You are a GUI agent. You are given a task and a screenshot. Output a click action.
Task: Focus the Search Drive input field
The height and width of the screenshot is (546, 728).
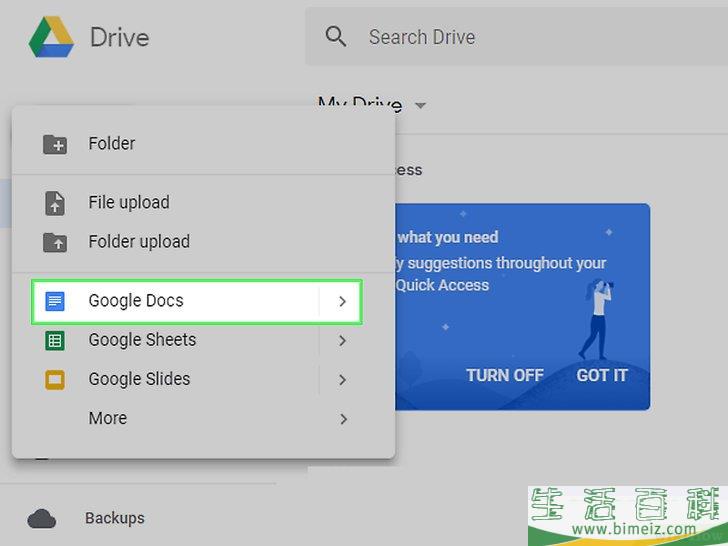[x=516, y=37]
